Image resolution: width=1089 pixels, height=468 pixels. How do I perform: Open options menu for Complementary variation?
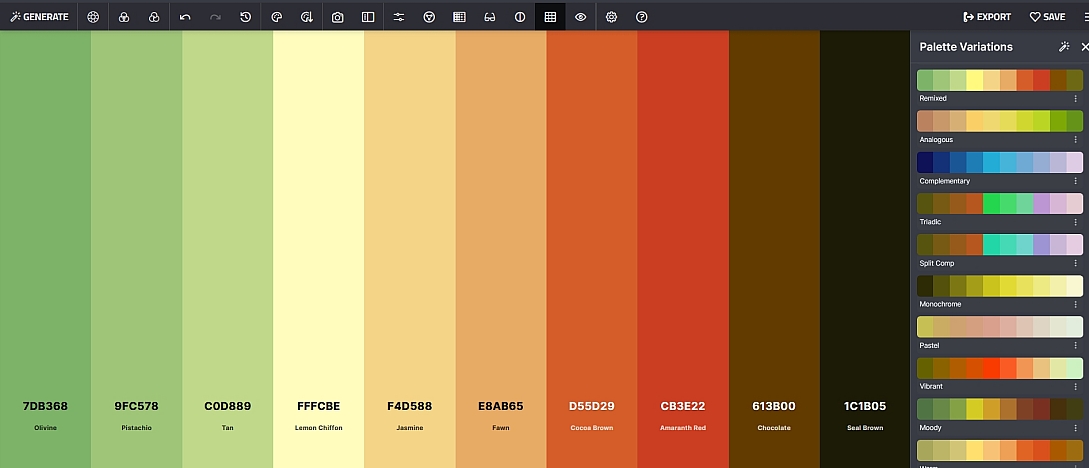[1075, 181]
